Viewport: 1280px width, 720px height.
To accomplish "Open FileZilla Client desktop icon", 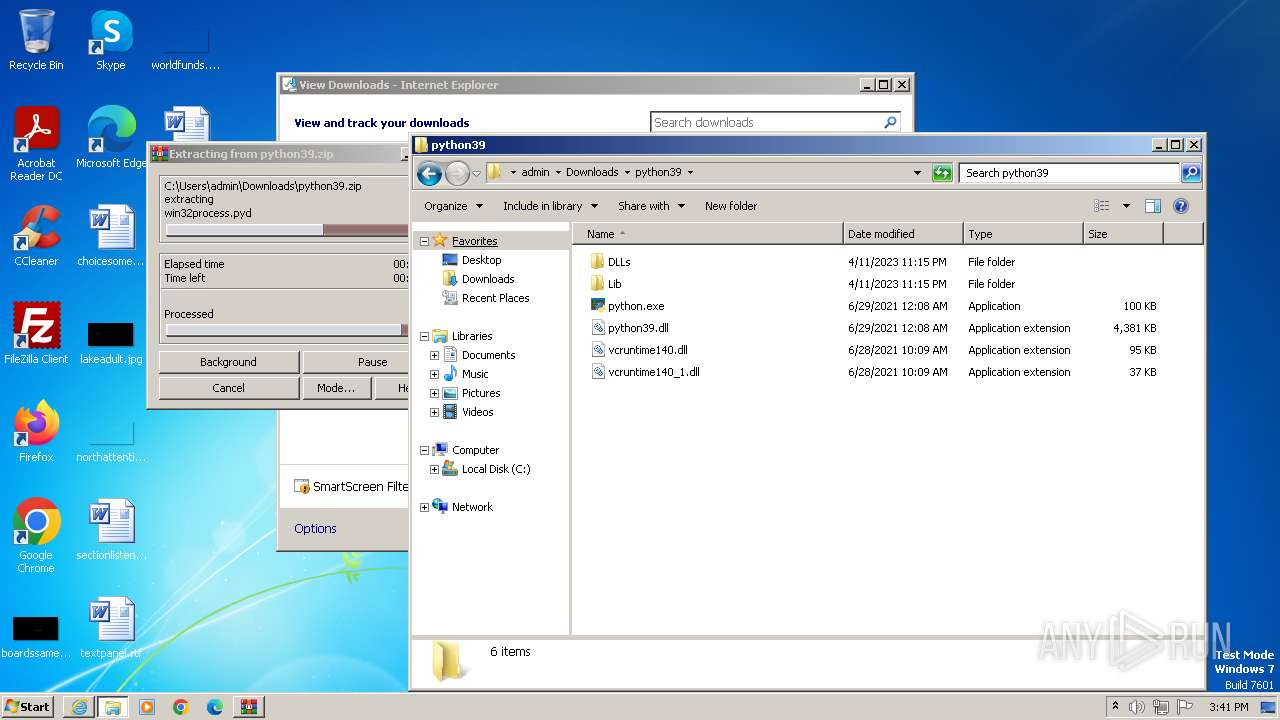I will coord(36,333).
